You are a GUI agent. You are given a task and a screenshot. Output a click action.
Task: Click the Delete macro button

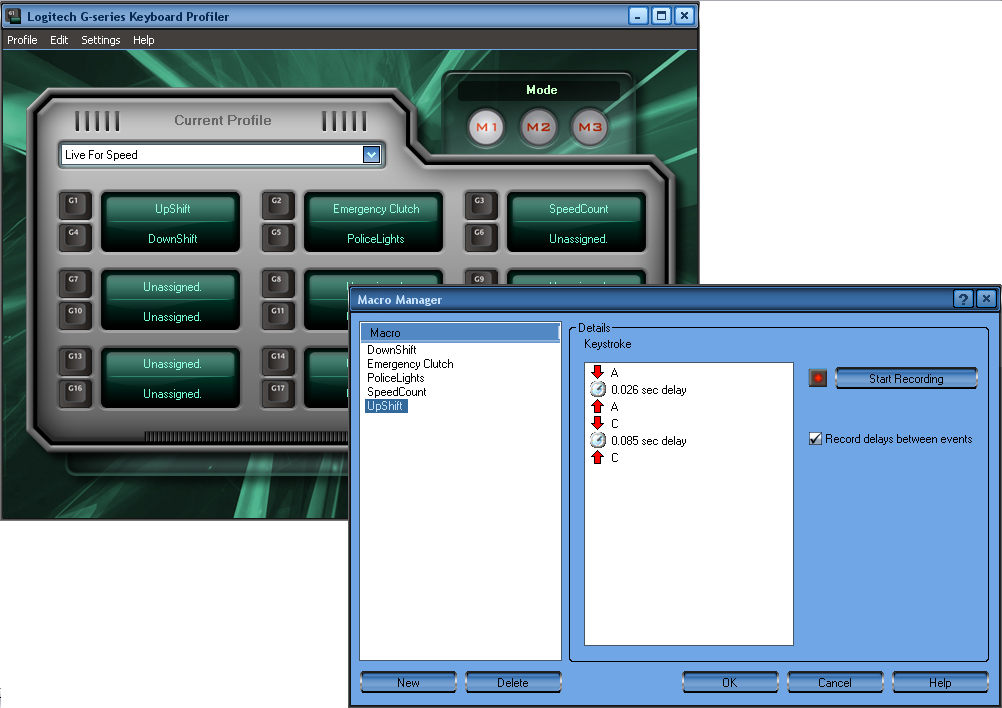[x=513, y=682]
